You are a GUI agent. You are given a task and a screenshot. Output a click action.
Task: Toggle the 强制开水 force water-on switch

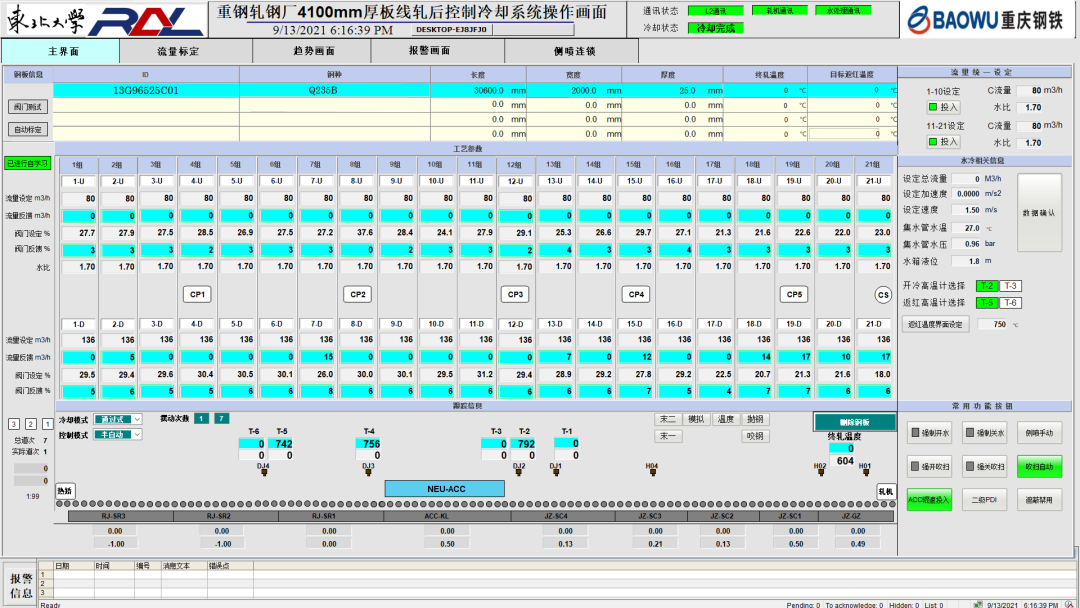[x=929, y=433]
